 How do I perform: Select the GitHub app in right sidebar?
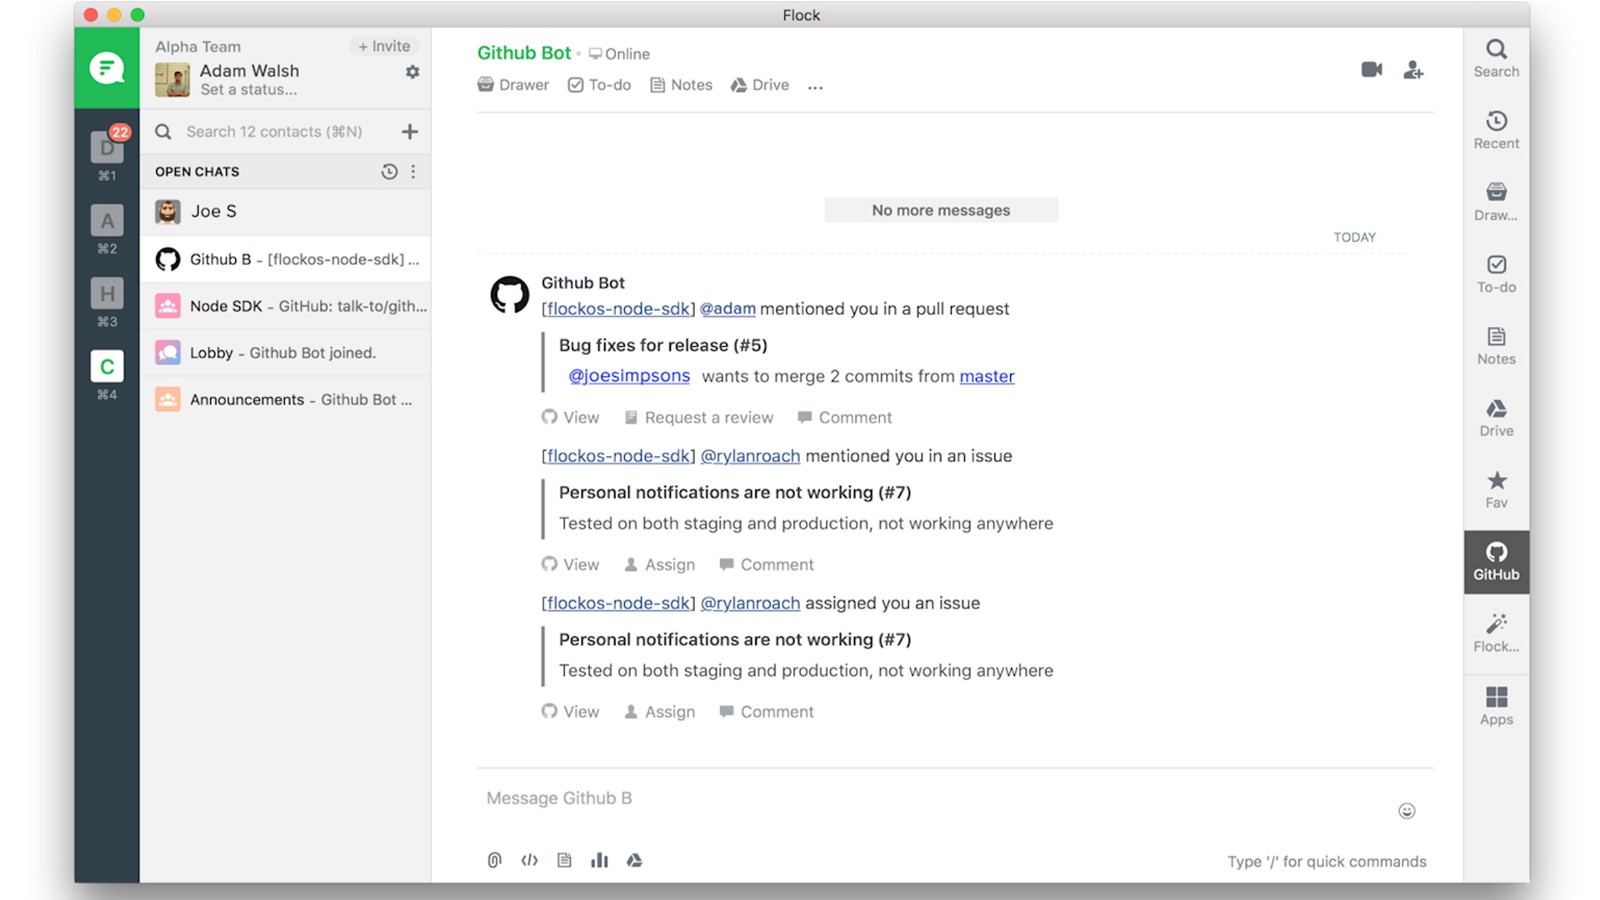(x=1496, y=562)
